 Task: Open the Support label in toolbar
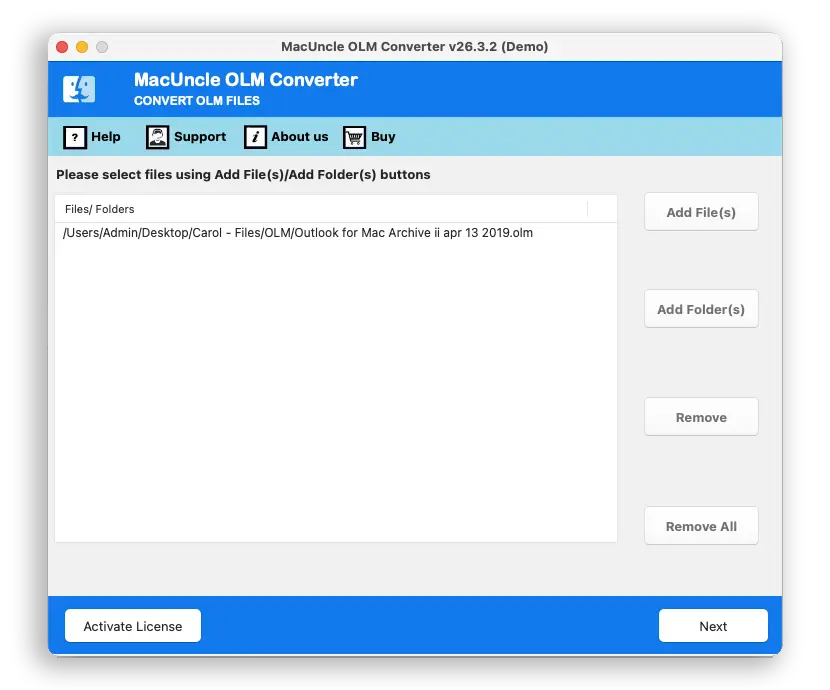200,137
